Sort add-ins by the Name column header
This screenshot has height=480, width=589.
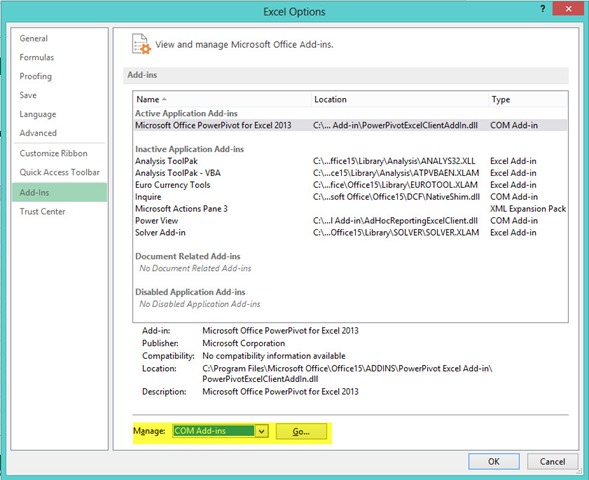[x=222, y=100]
